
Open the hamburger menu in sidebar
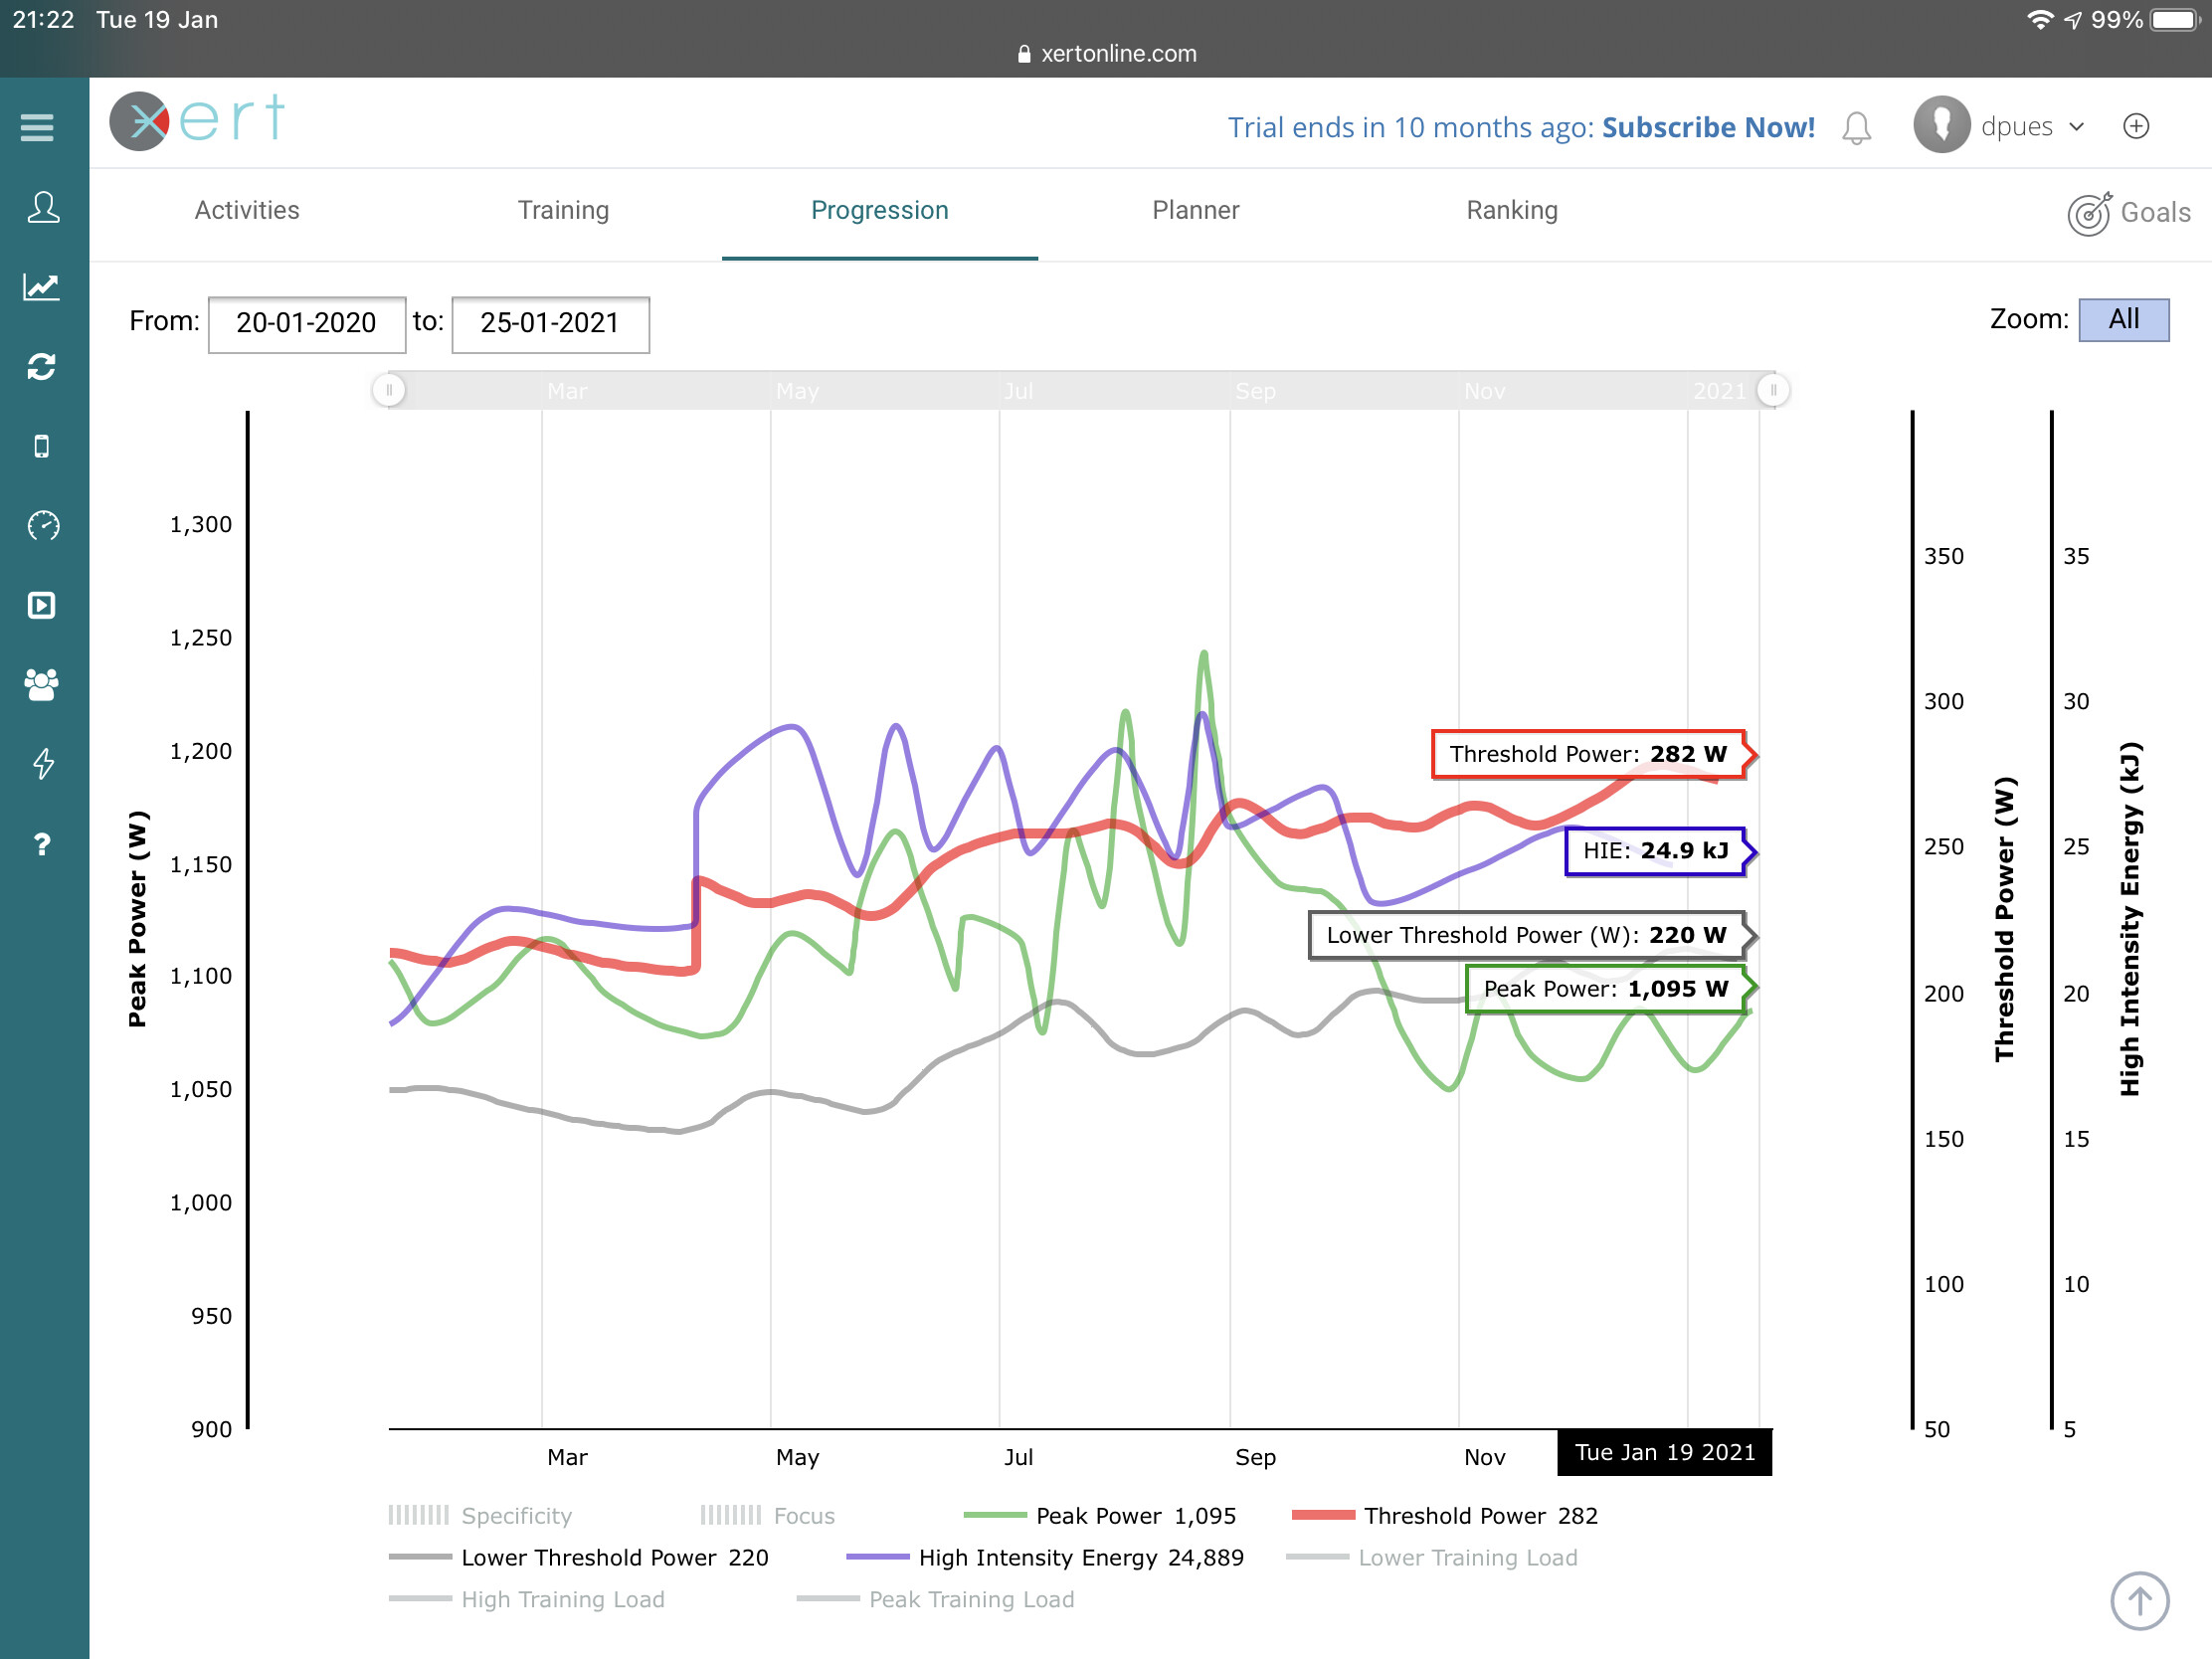point(37,127)
